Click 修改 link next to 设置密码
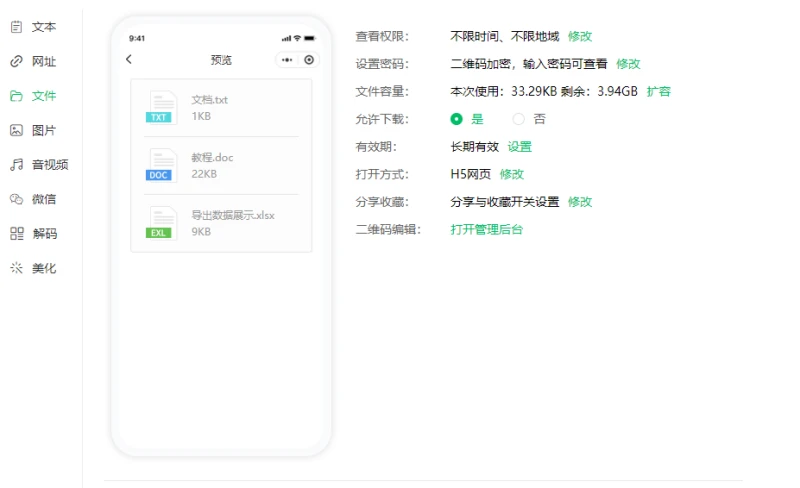This screenshot has height=488, width=800. [628, 64]
